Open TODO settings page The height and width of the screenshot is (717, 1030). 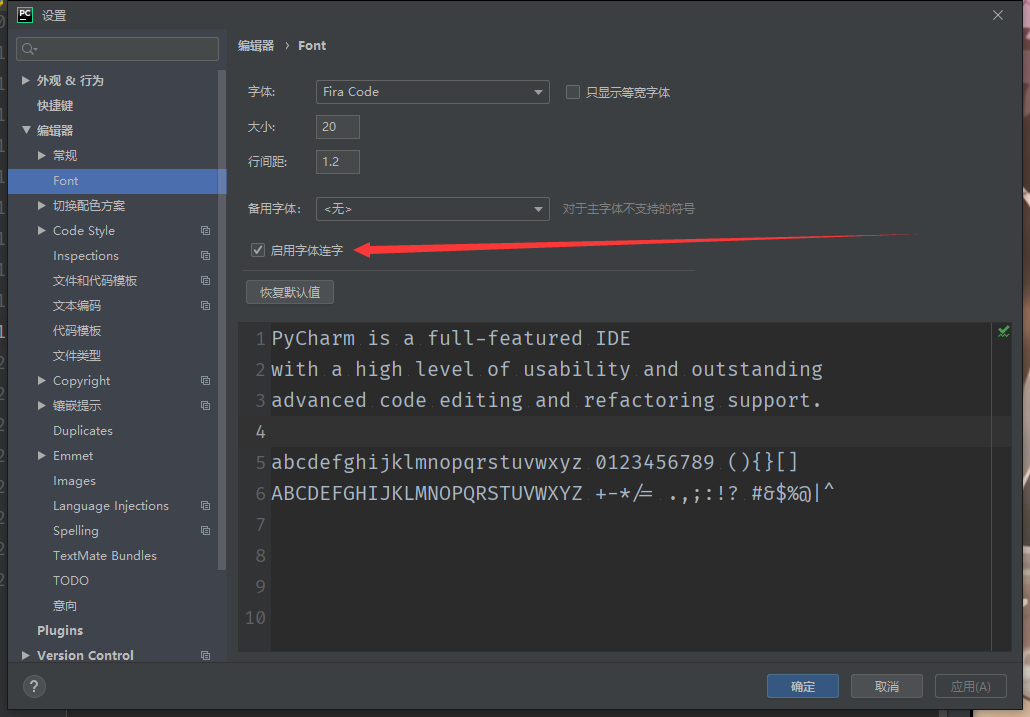point(71,580)
